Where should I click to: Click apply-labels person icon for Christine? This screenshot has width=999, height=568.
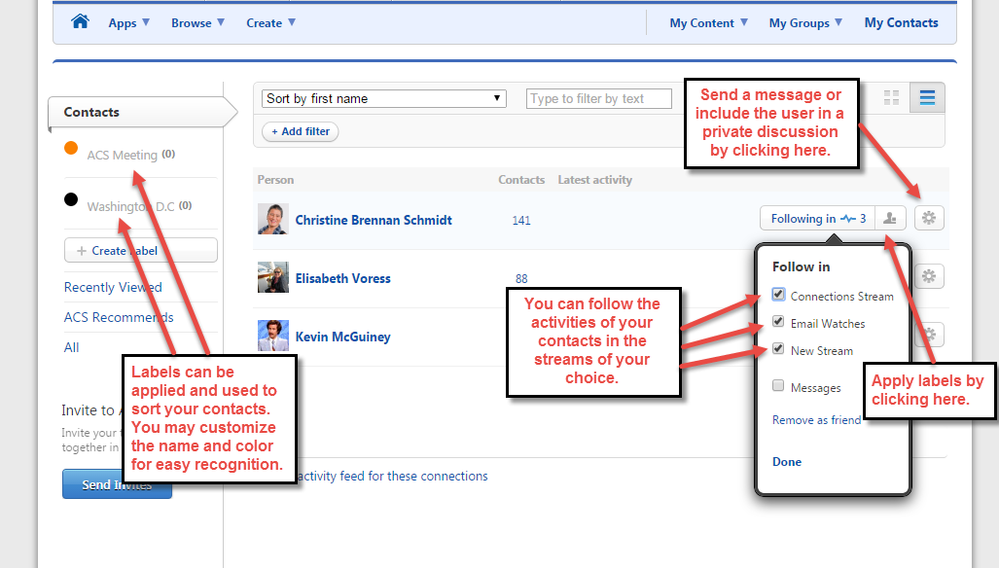(x=890, y=219)
